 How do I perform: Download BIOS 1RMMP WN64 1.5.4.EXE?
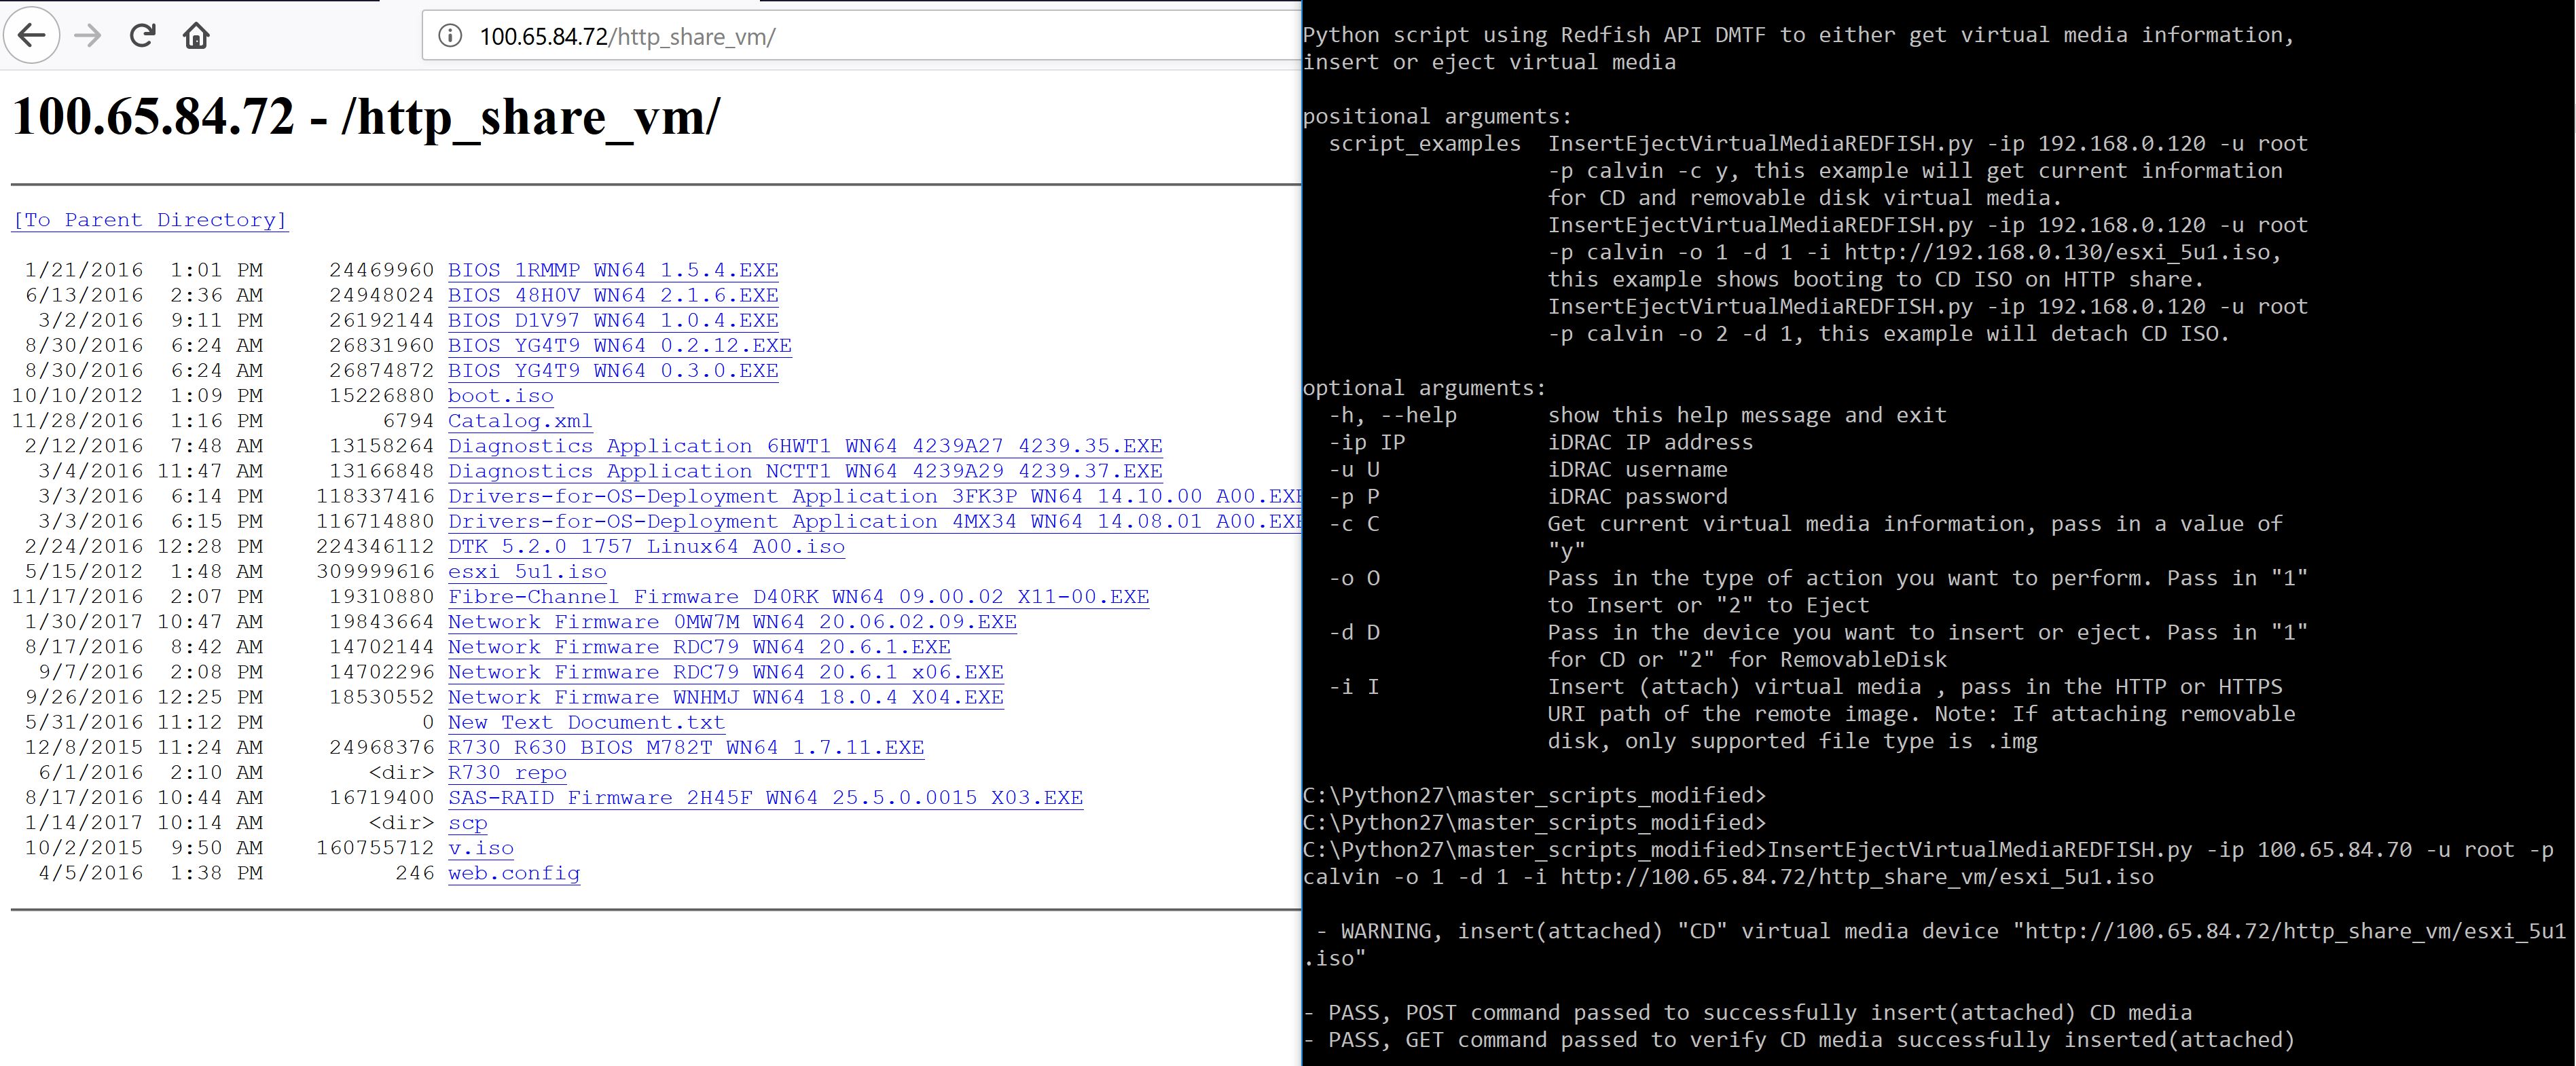616,269
